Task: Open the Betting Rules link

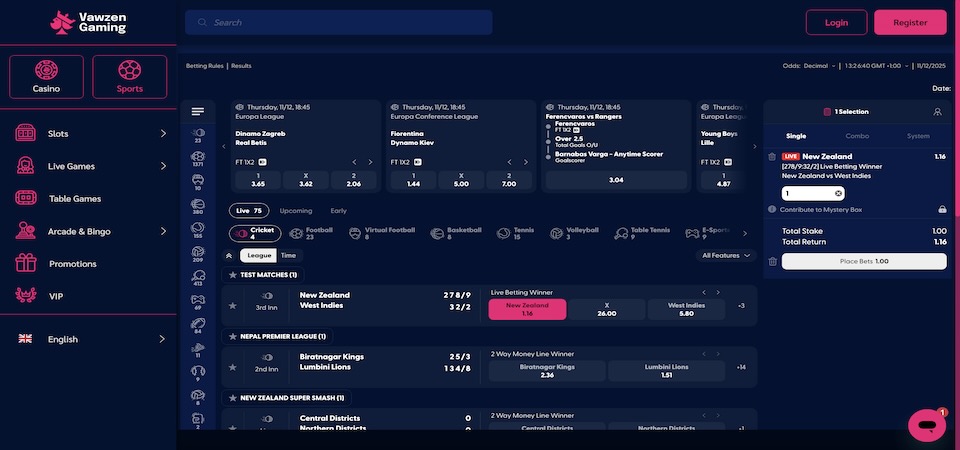Action: [204, 66]
